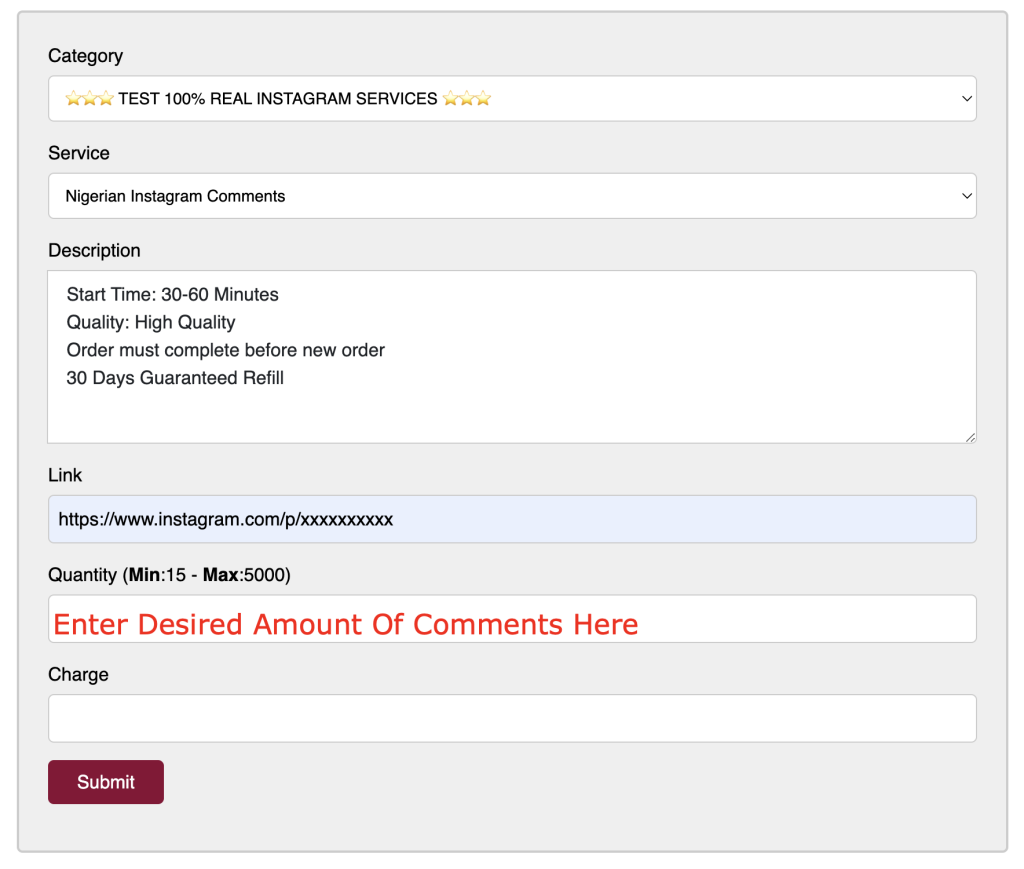Click the Description textarea resize handle
This screenshot has width=1024, height=869.
(x=970, y=437)
